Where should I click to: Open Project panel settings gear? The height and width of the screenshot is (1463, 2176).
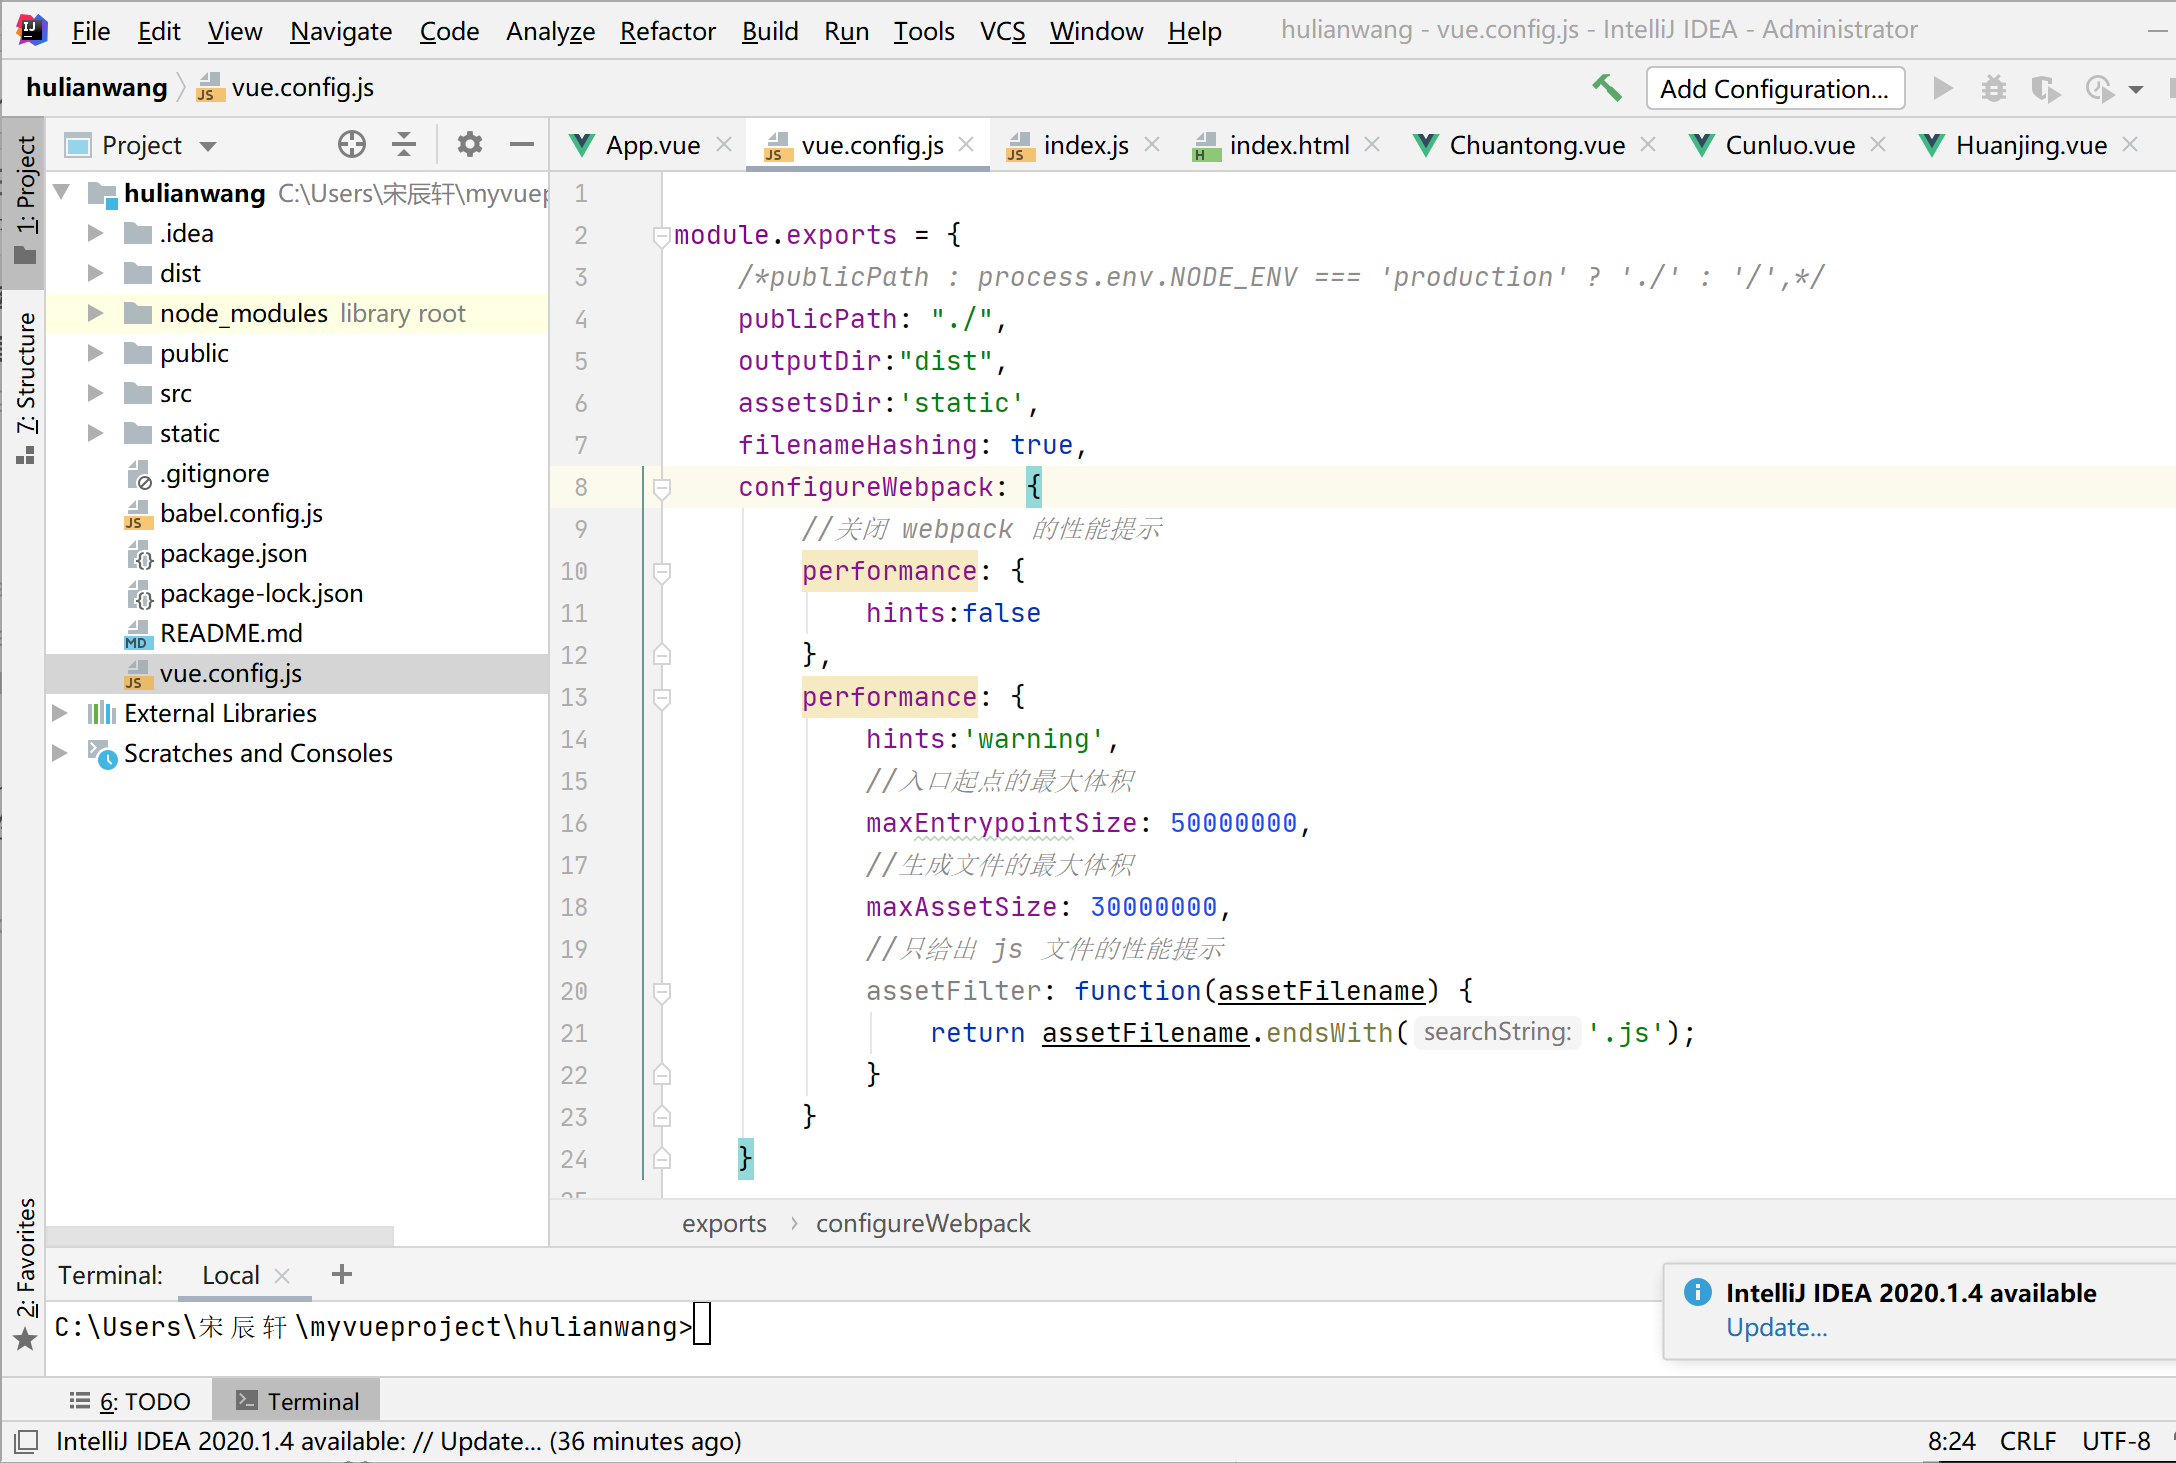tap(469, 145)
